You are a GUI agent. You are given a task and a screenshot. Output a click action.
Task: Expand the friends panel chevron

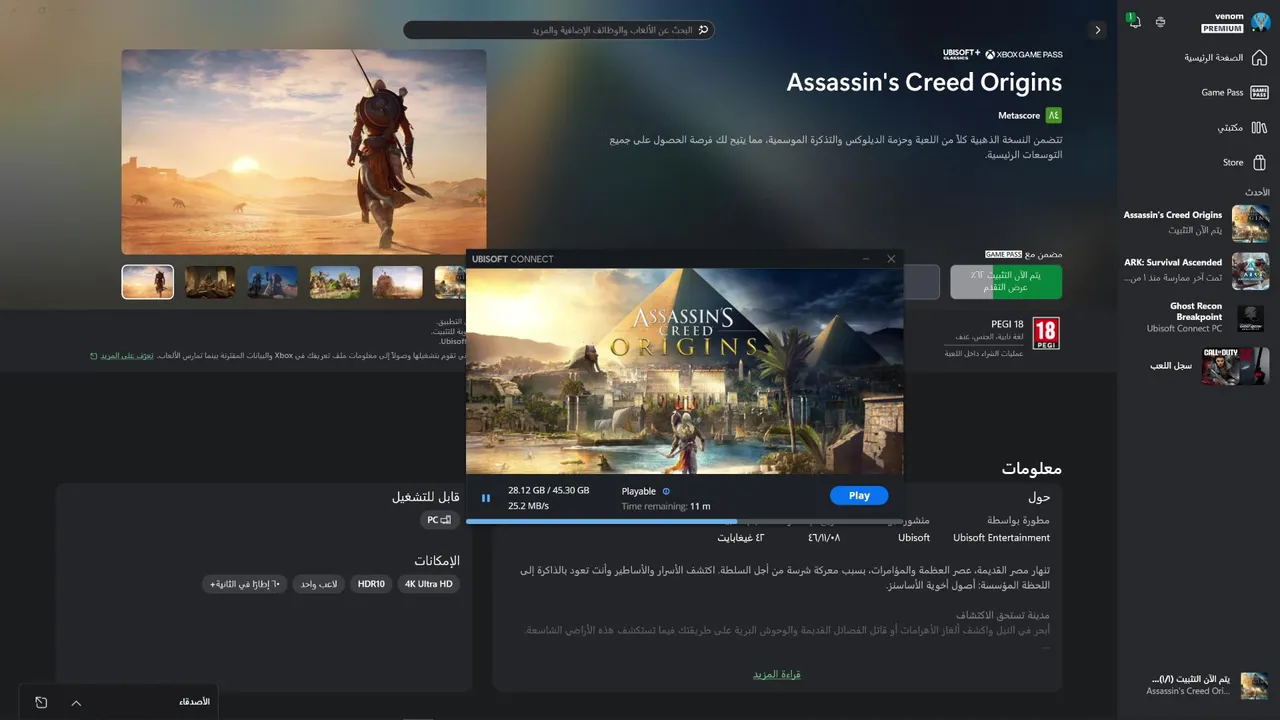[x=76, y=702]
